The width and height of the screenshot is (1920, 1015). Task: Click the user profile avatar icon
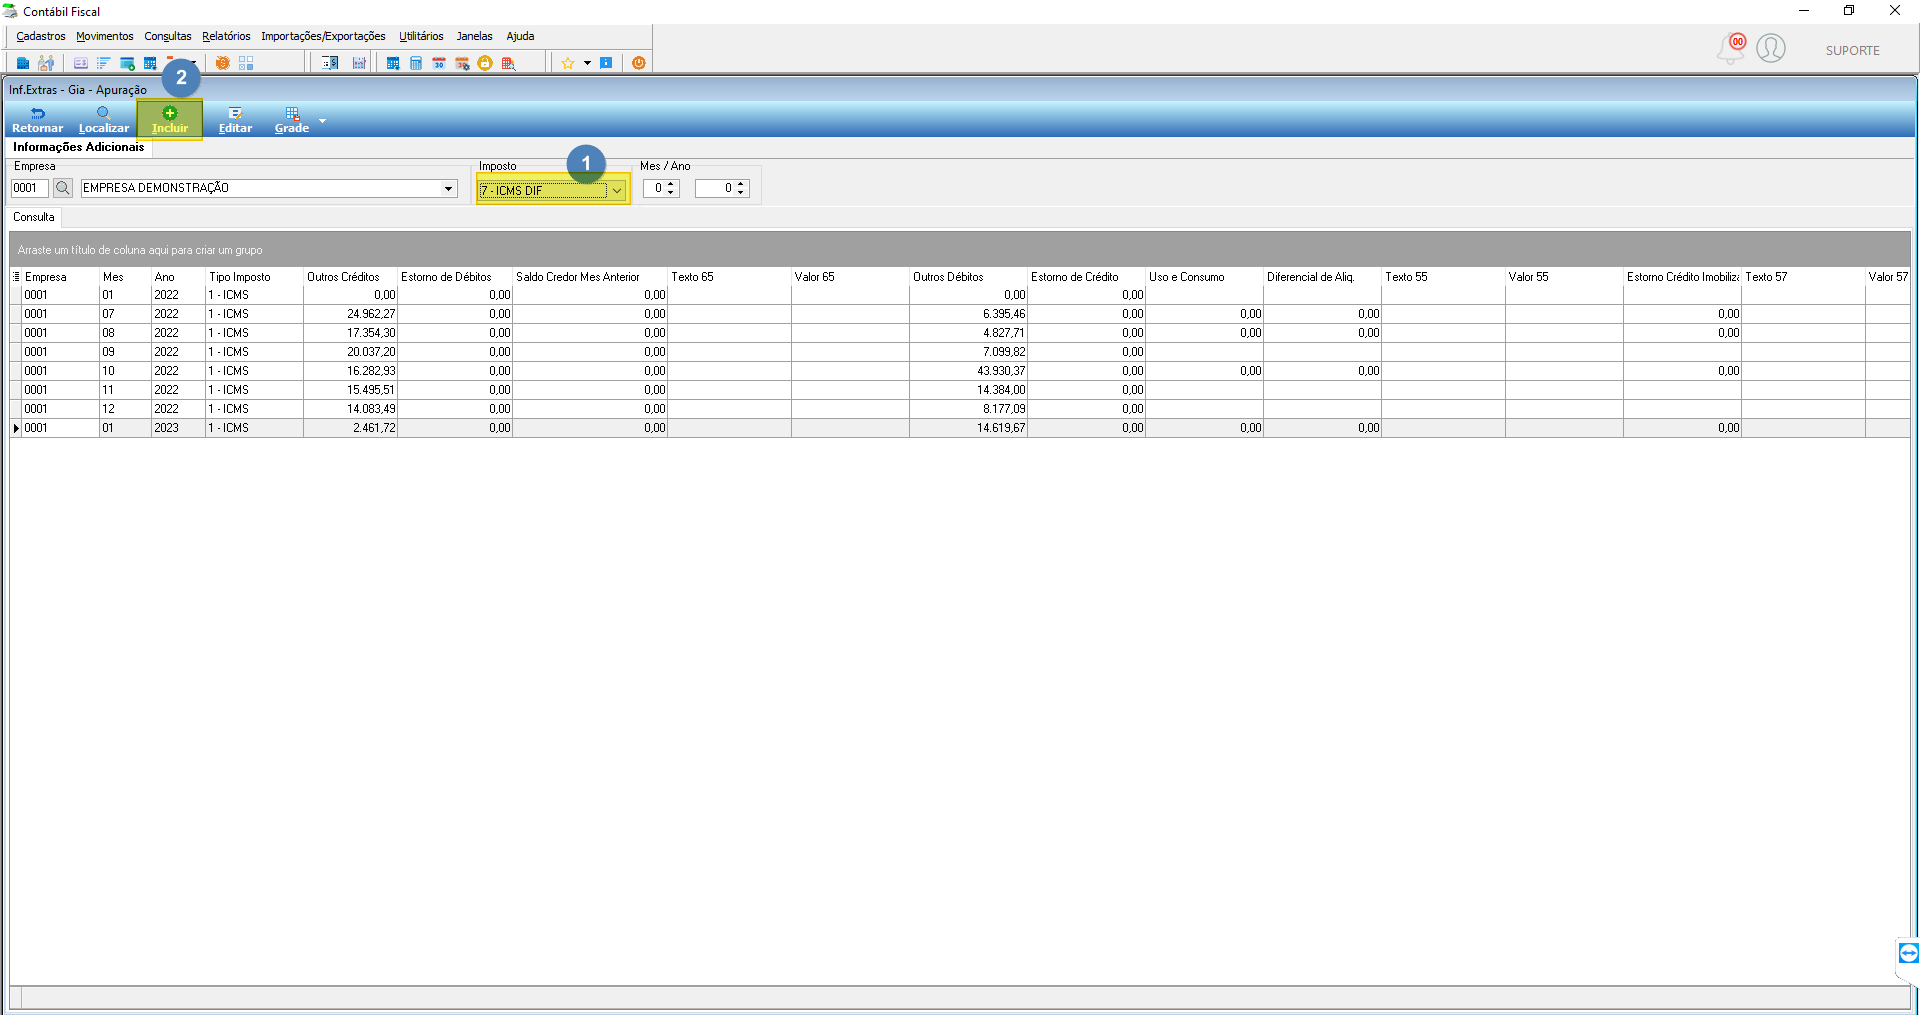(x=1771, y=48)
